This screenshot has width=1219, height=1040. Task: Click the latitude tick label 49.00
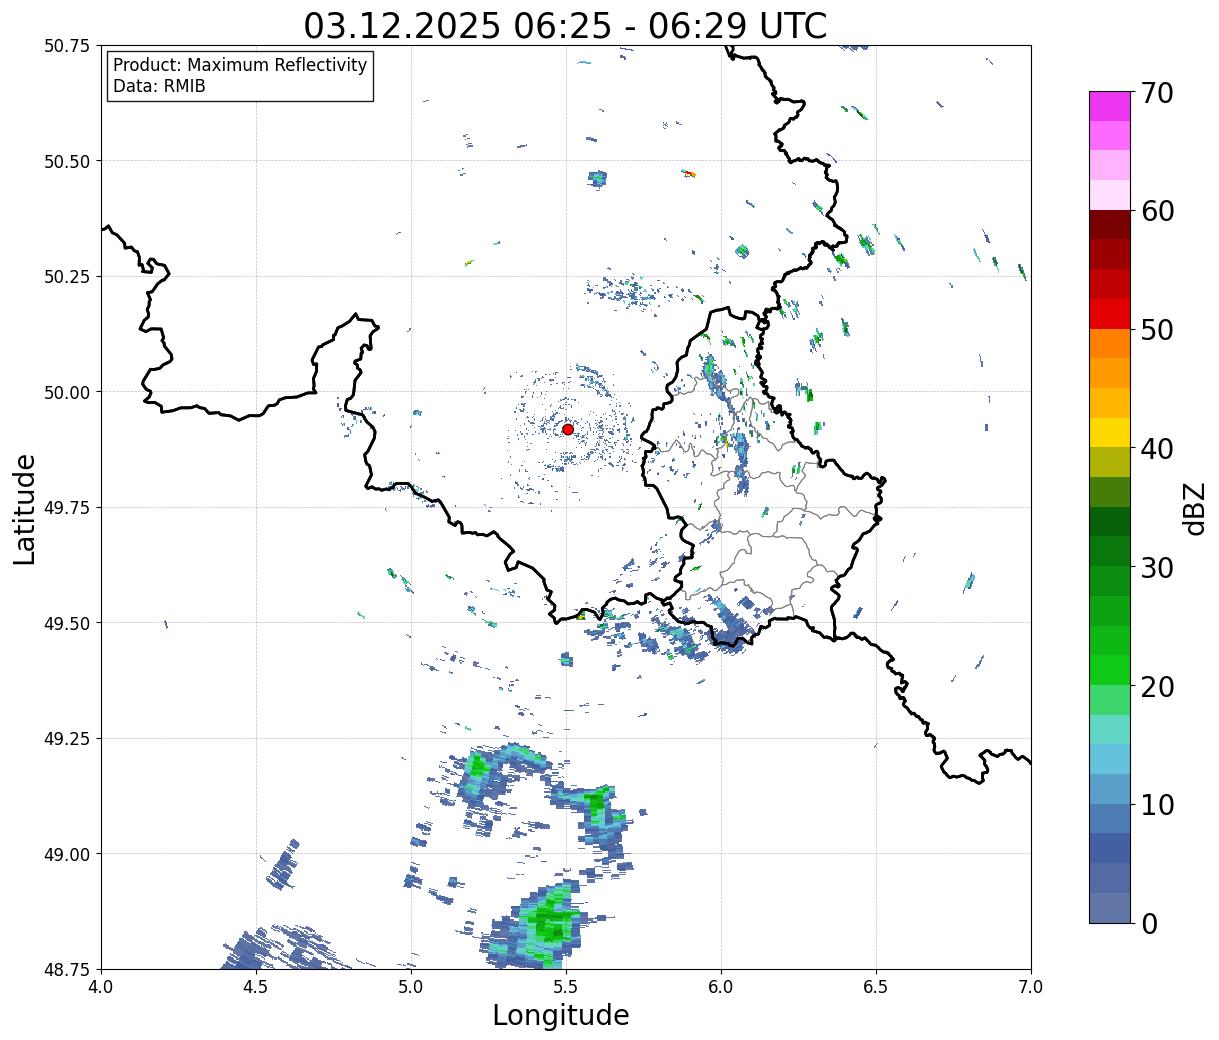(67, 854)
